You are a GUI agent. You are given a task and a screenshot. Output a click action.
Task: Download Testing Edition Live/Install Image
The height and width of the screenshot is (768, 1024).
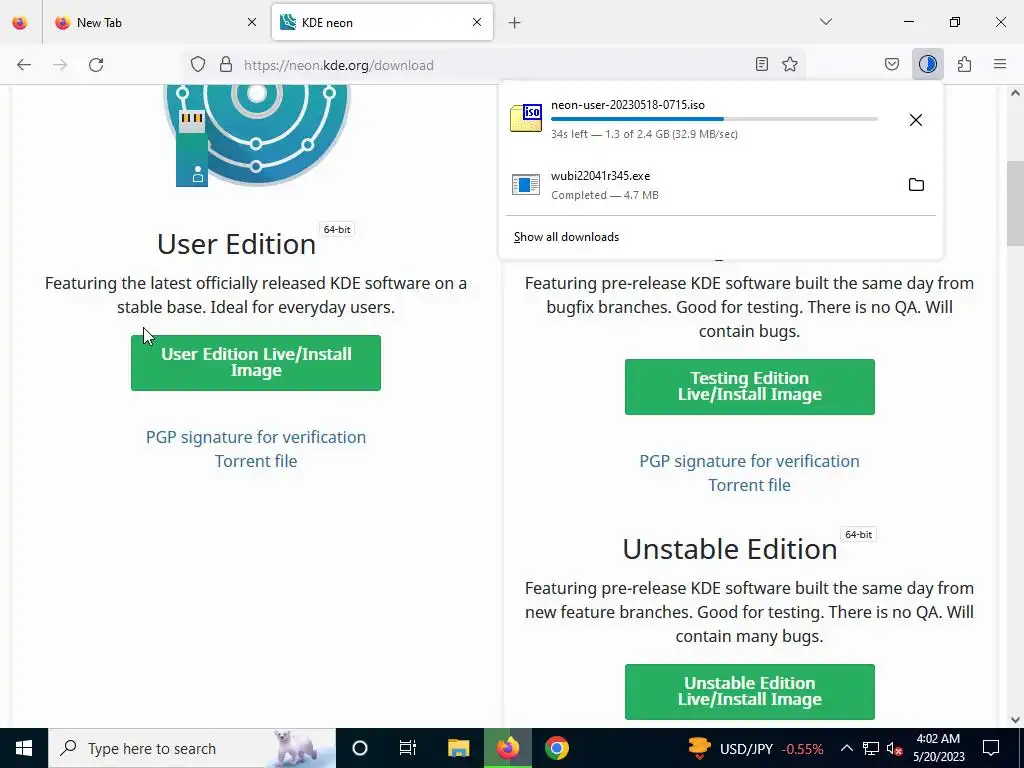(750, 387)
